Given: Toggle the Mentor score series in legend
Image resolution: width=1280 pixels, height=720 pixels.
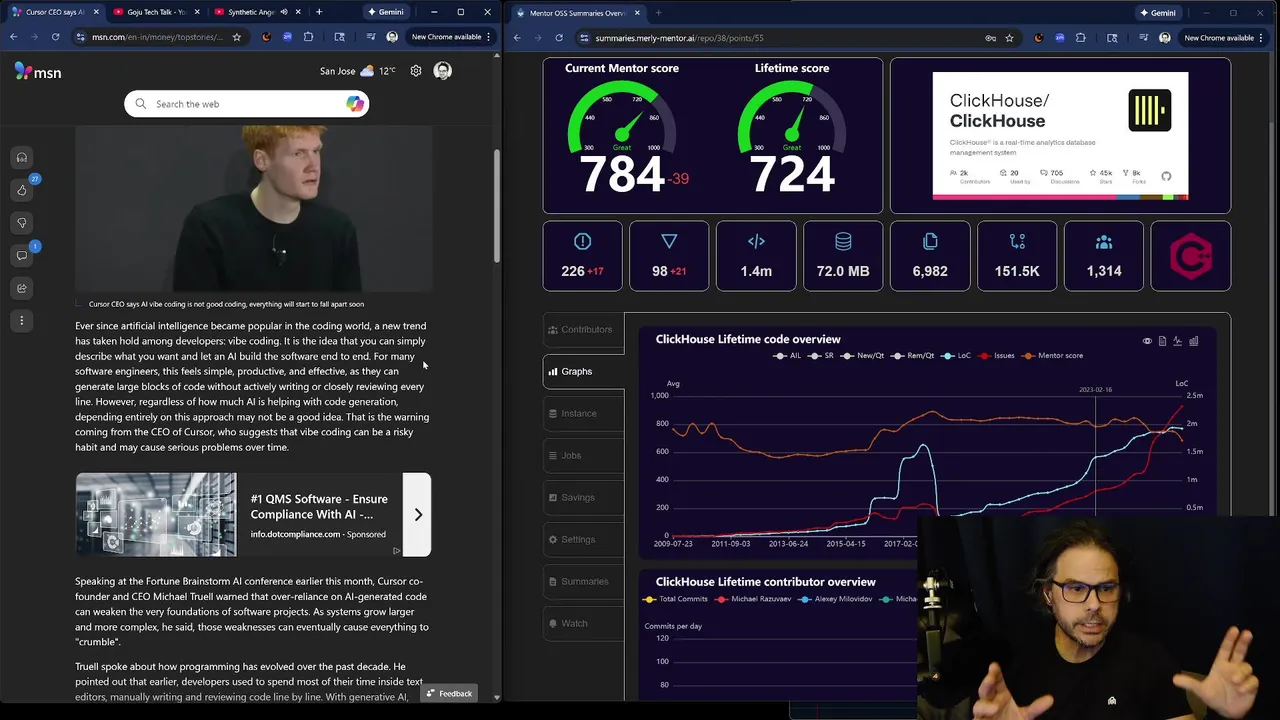Looking at the screenshot, I should pos(1052,355).
